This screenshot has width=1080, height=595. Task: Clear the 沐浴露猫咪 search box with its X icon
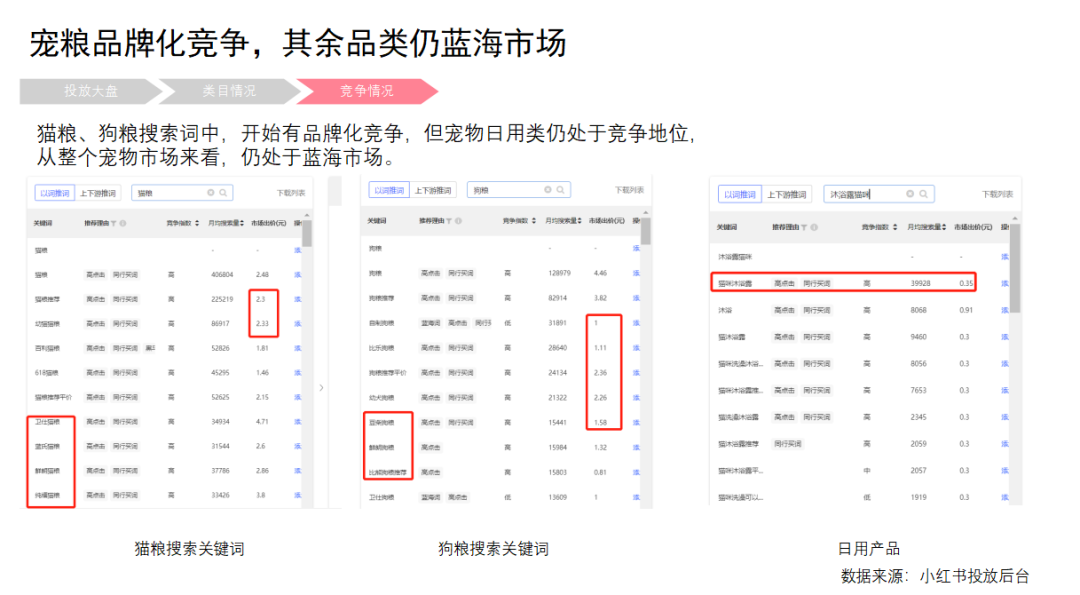[x=910, y=194]
